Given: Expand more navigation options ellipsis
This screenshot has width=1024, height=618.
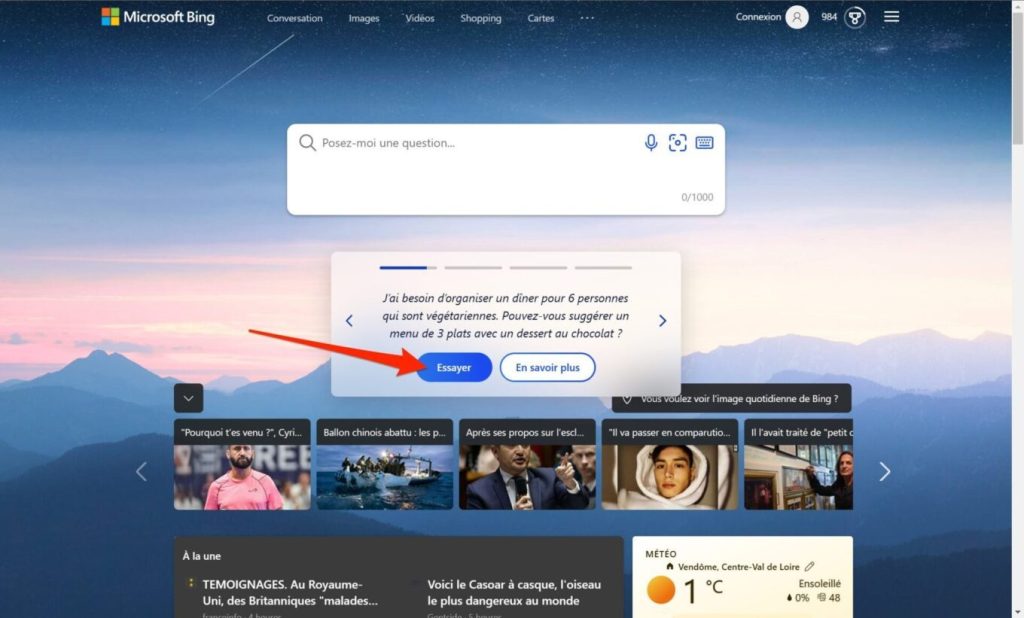Looking at the screenshot, I should pos(587,18).
